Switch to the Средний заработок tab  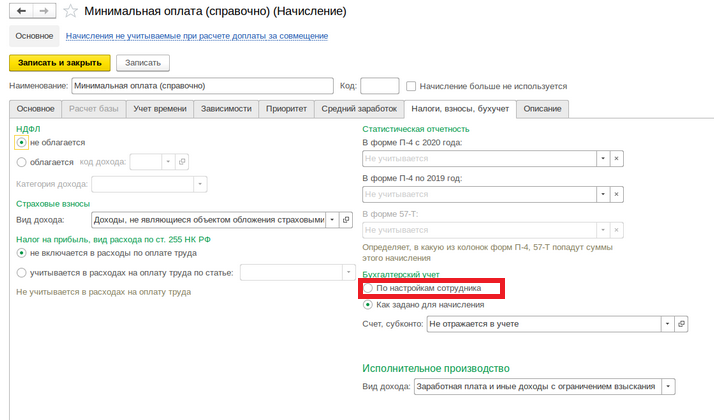[x=359, y=109]
